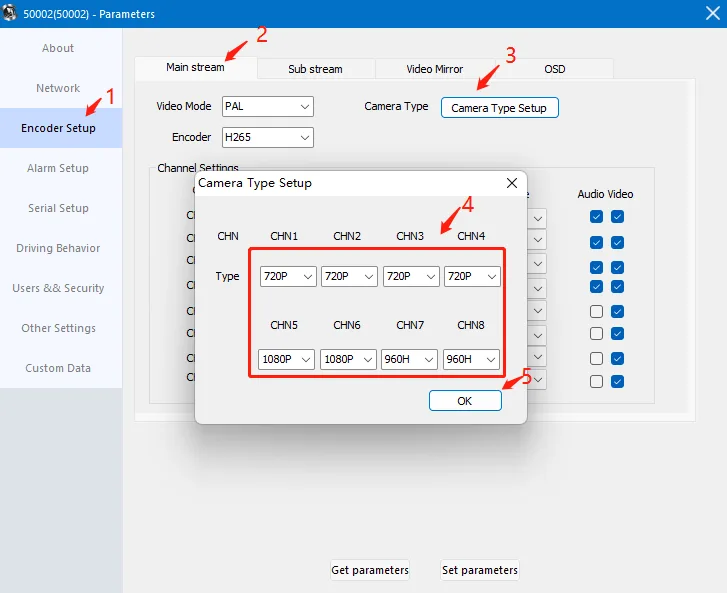Image resolution: width=727 pixels, height=593 pixels.
Task: Confirm camera types with OK
Action: tap(465, 401)
